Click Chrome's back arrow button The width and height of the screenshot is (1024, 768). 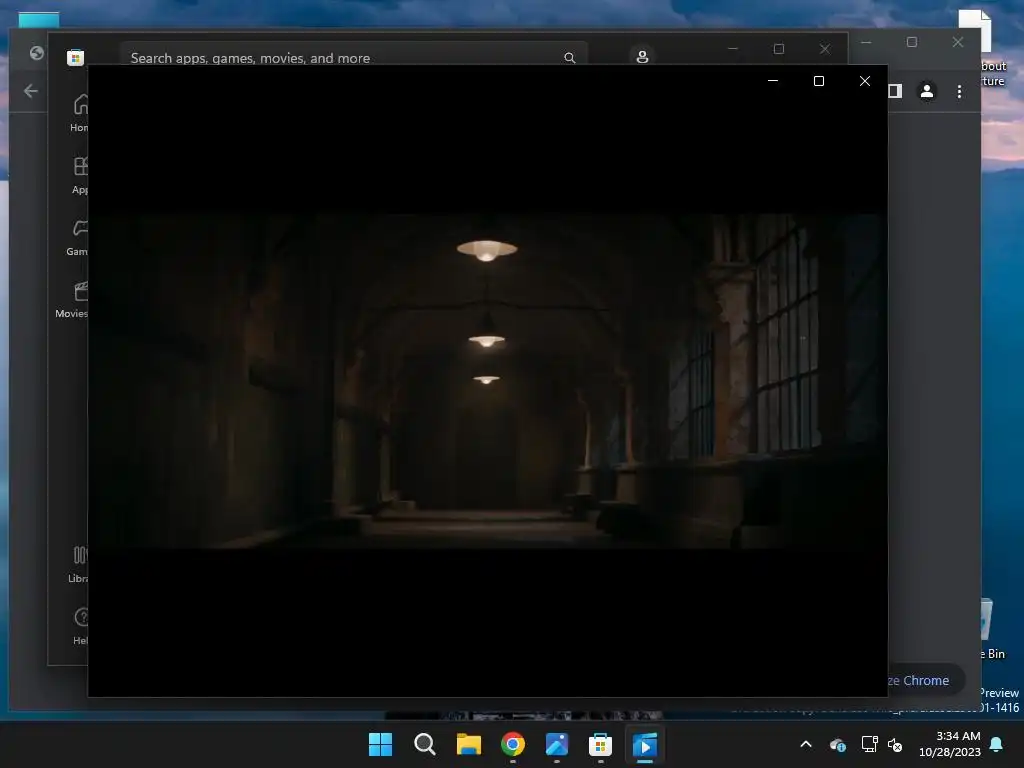coord(31,91)
